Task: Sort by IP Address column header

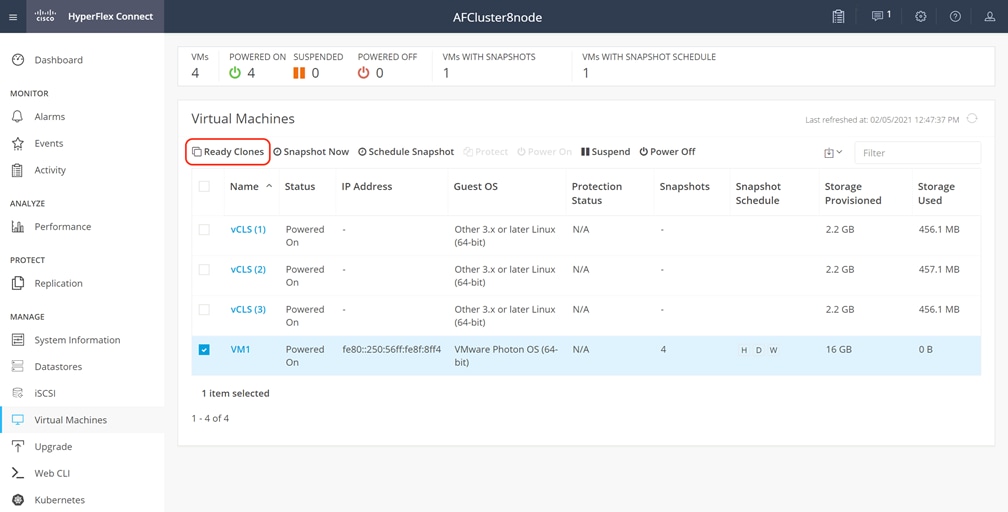Action: [366, 187]
